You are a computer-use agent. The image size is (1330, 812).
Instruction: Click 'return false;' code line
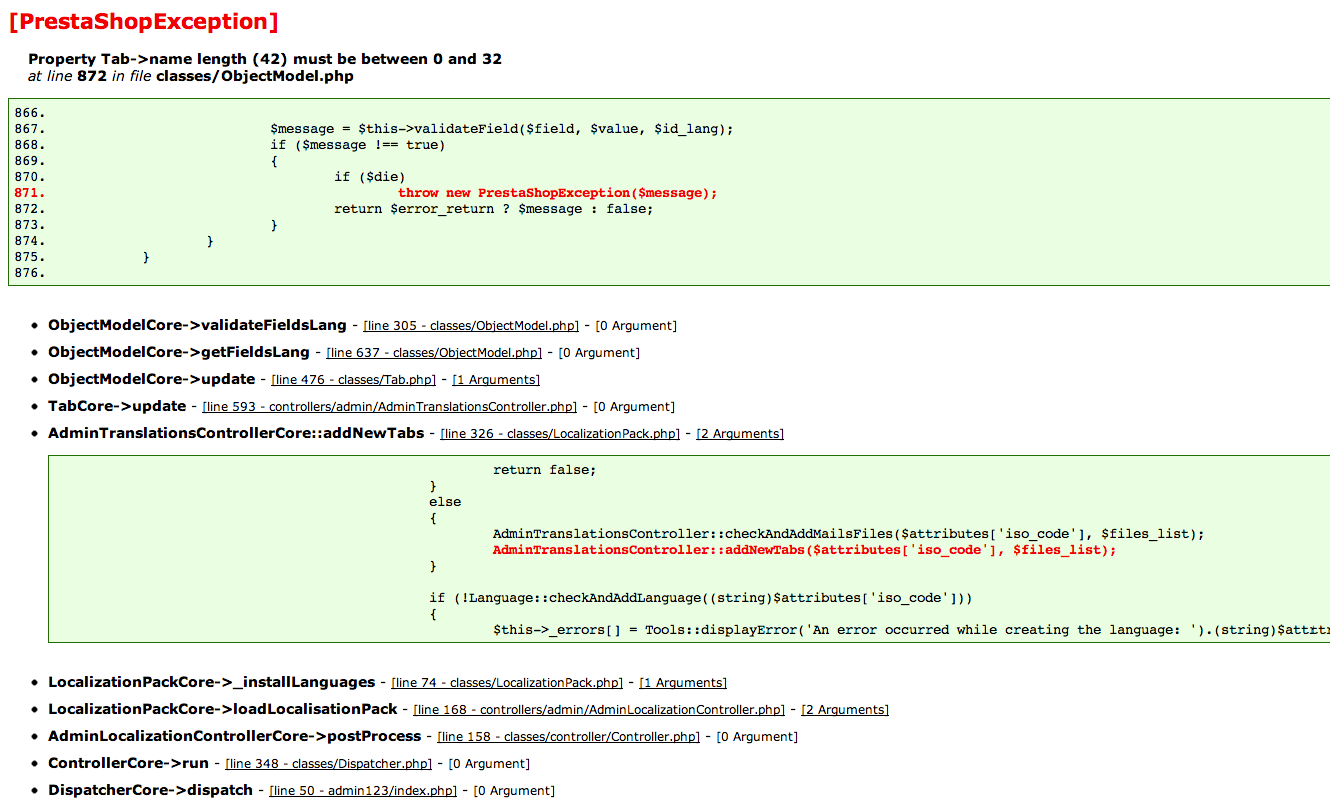click(545, 470)
